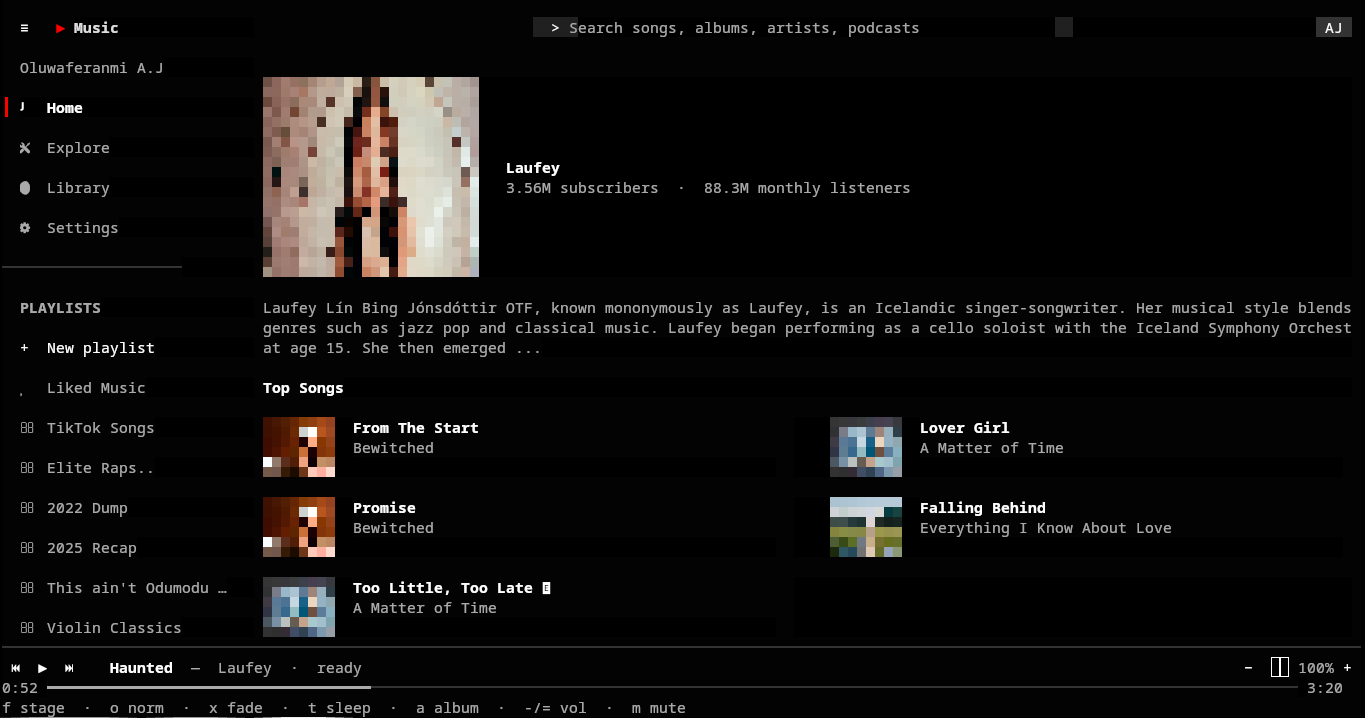The image size is (1365, 718).
Task: Click This ain't Odumodu playlist icon
Action: click(27, 588)
